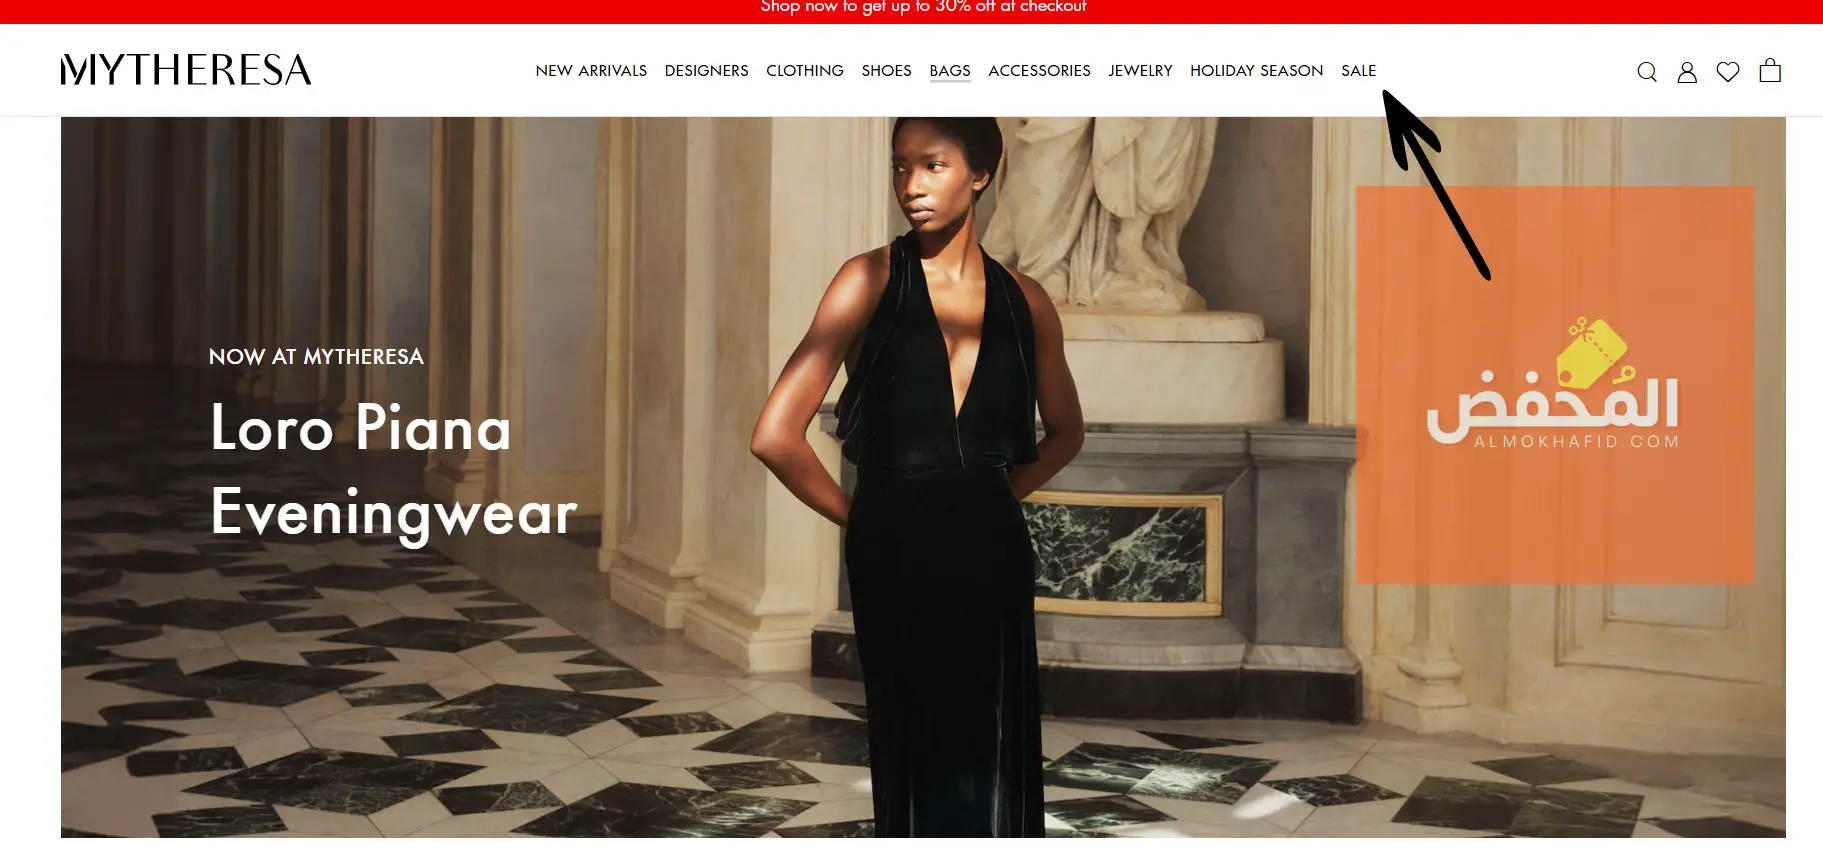This screenshot has height=847, width=1823.
Task: Open the DESIGNERS menu
Action: tap(706, 71)
